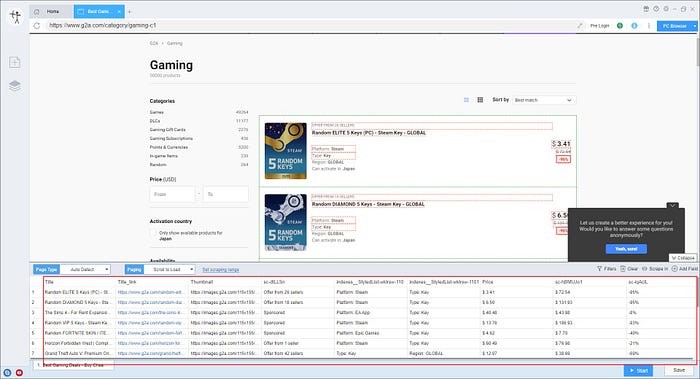The height and width of the screenshot is (379, 700).
Task: Add a new tab with the plus icon
Action: point(129,12)
